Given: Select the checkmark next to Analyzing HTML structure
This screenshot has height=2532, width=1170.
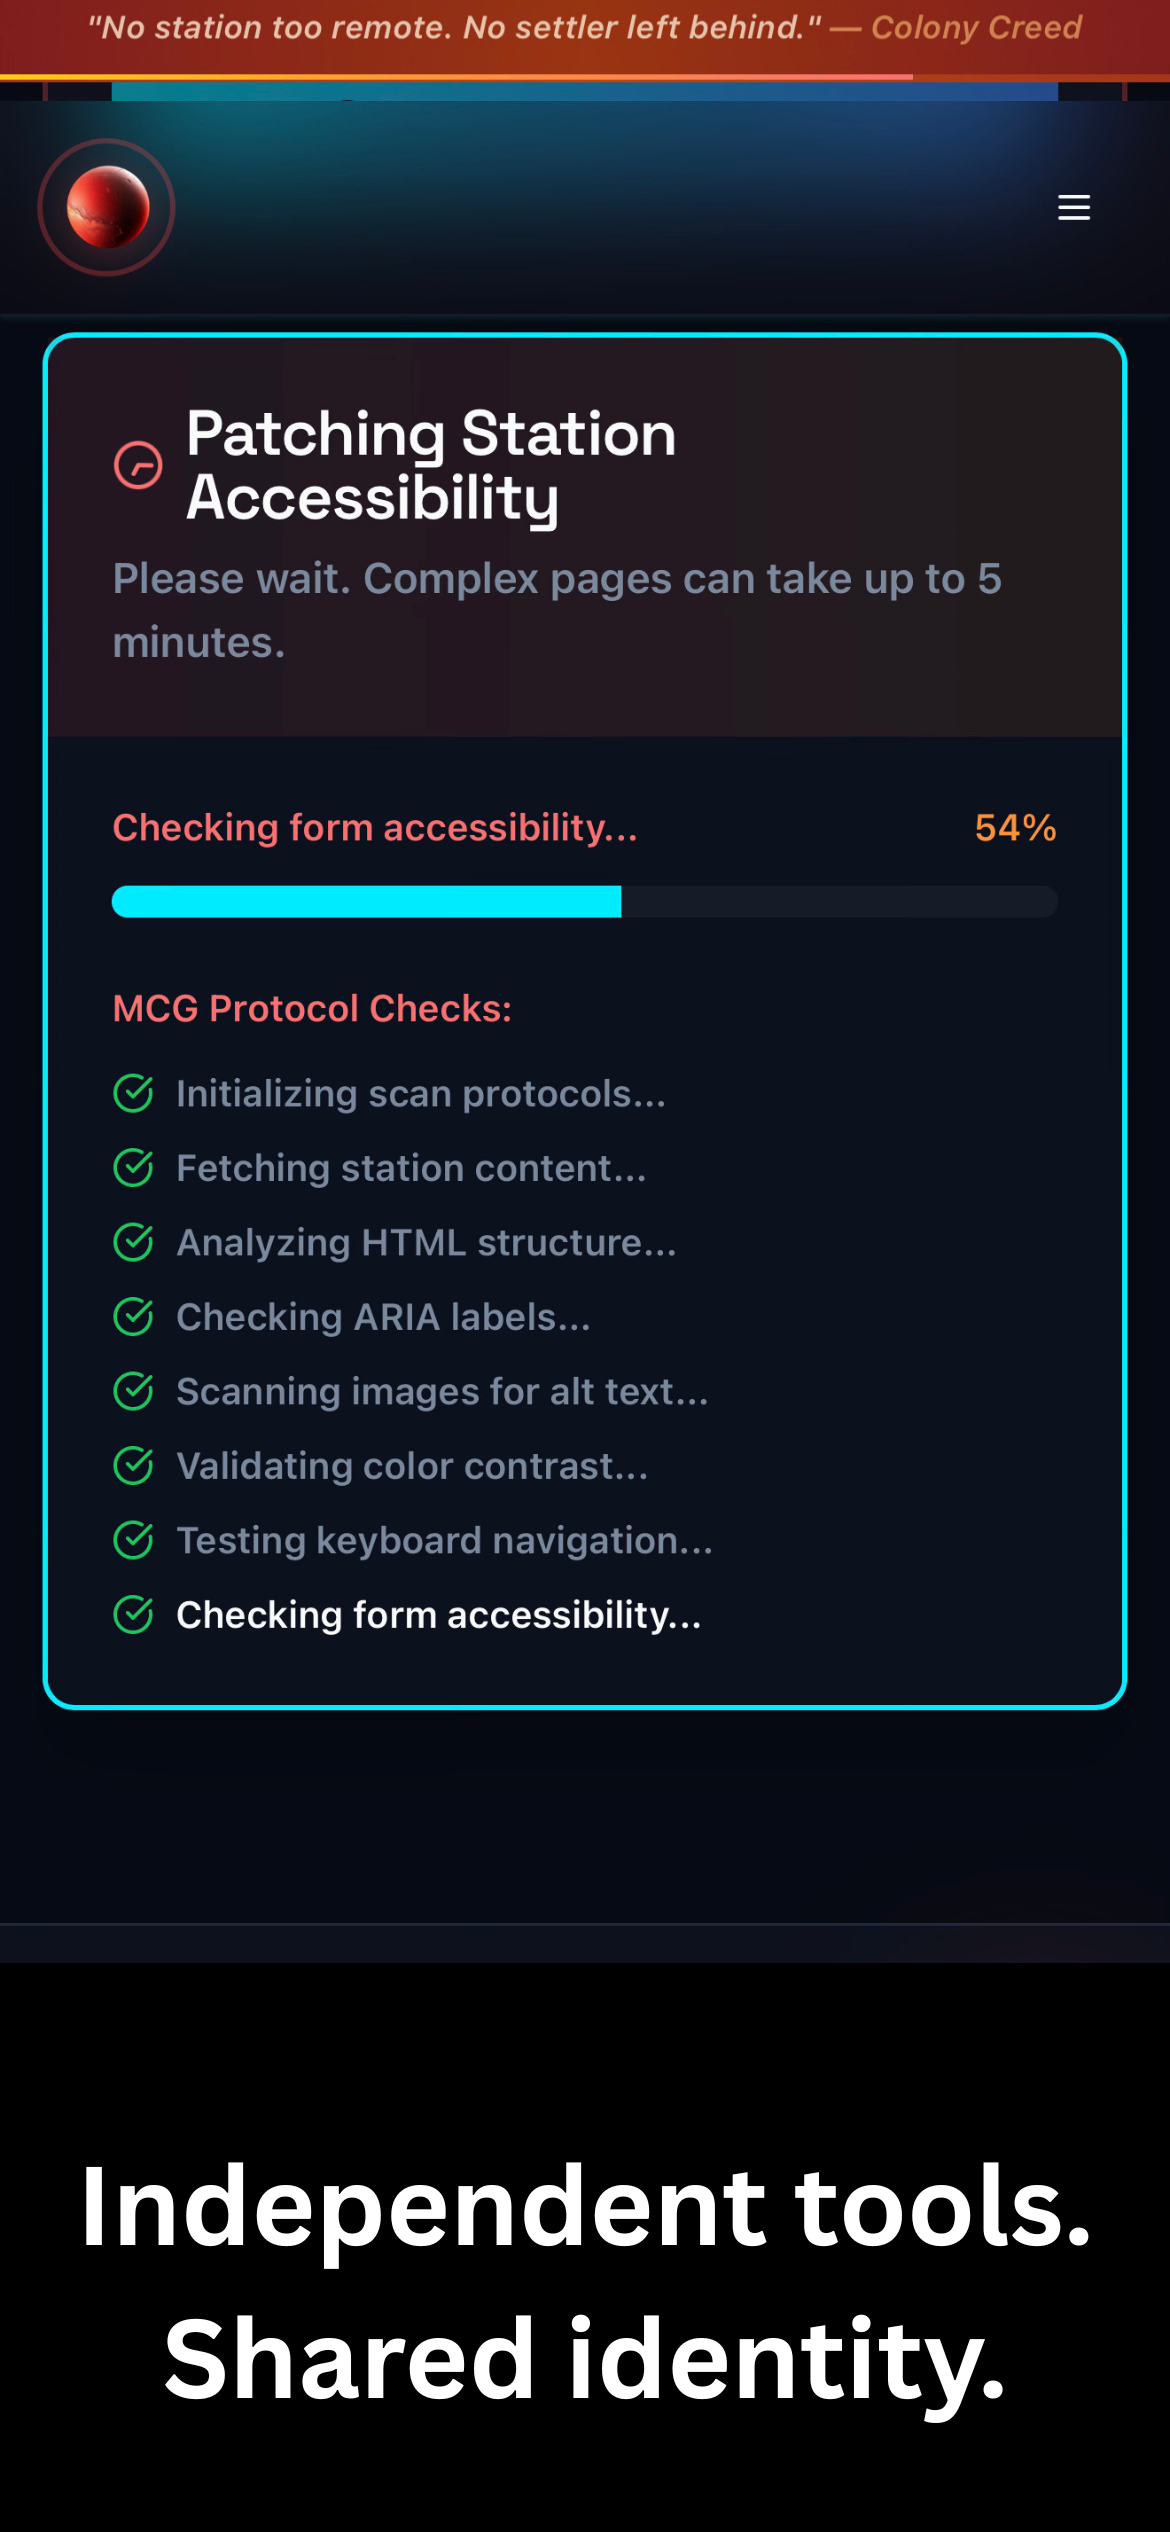Looking at the screenshot, I should pos(135,1241).
